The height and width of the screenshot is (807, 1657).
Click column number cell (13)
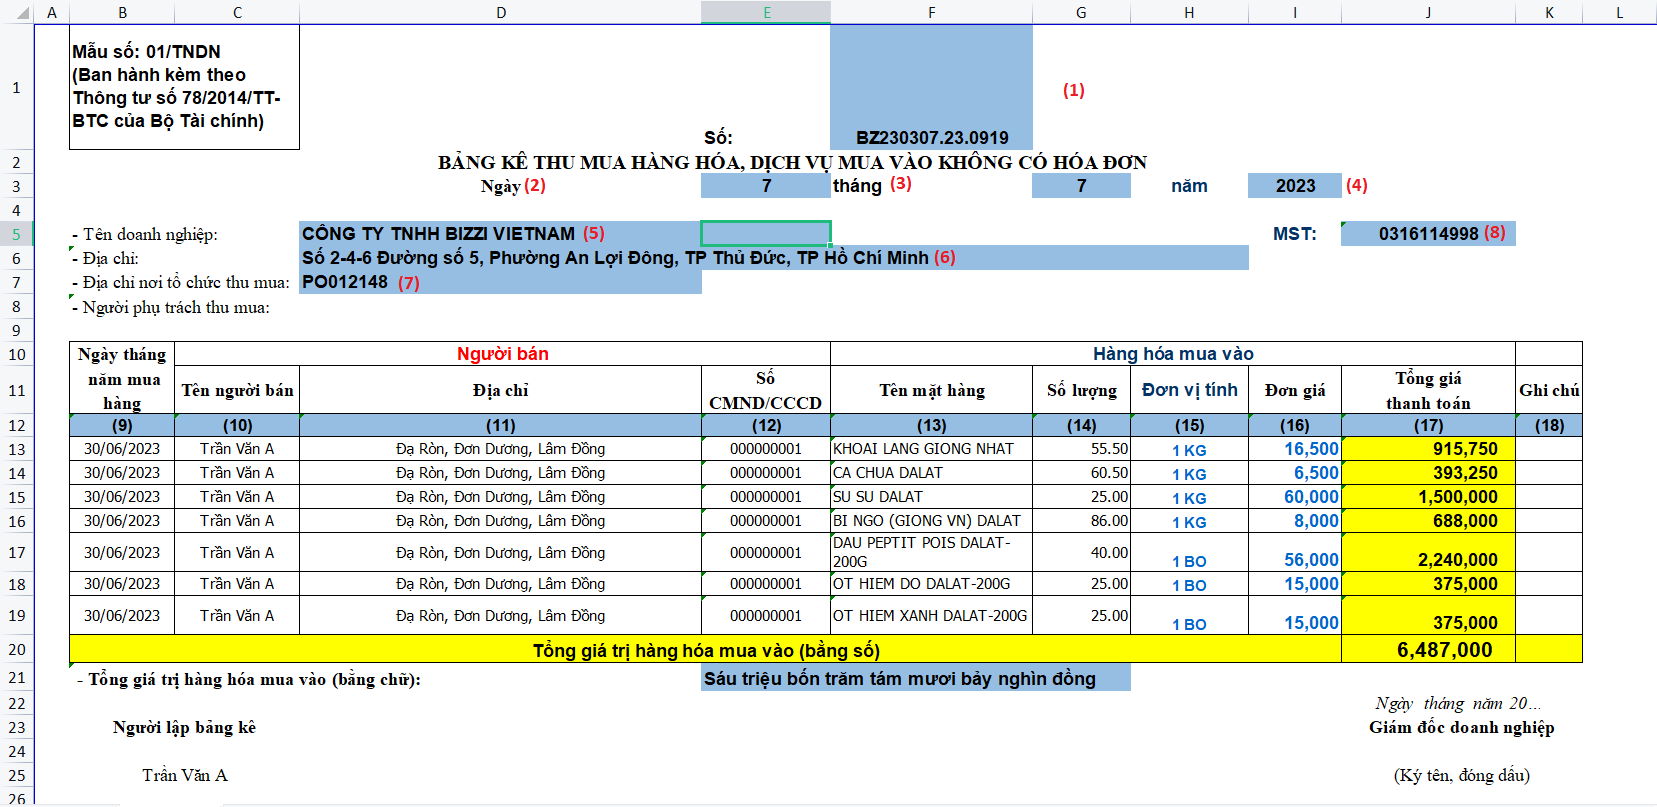coord(931,425)
